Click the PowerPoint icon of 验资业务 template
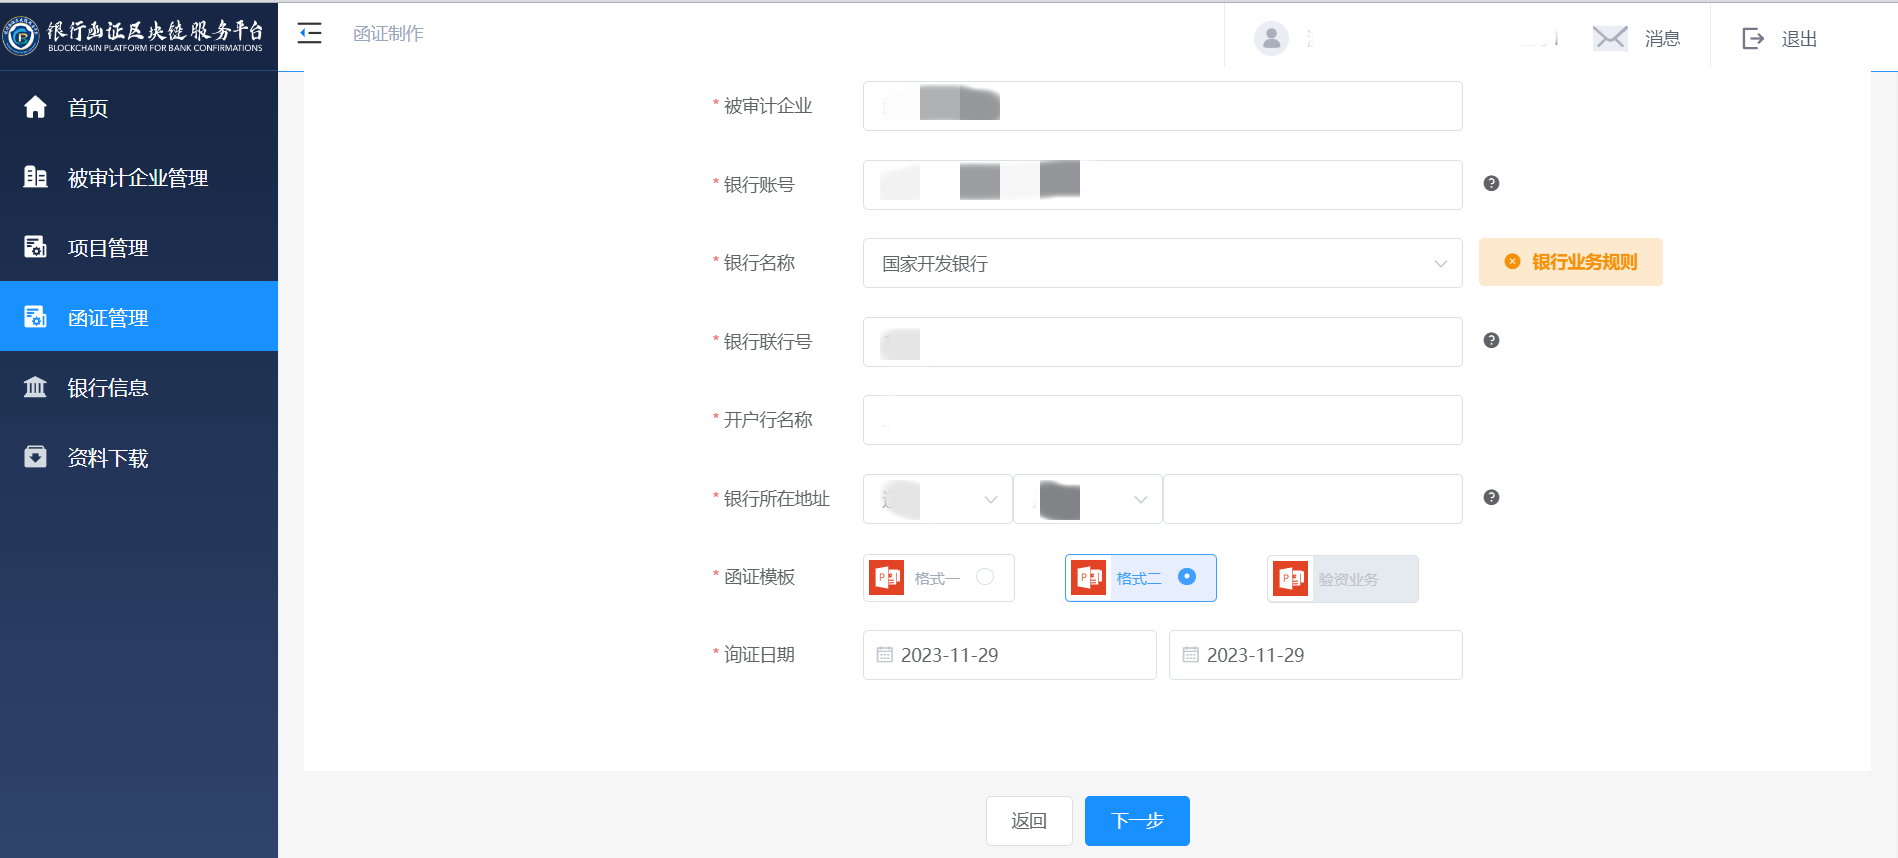This screenshot has width=1898, height=858. (1291, 578)
